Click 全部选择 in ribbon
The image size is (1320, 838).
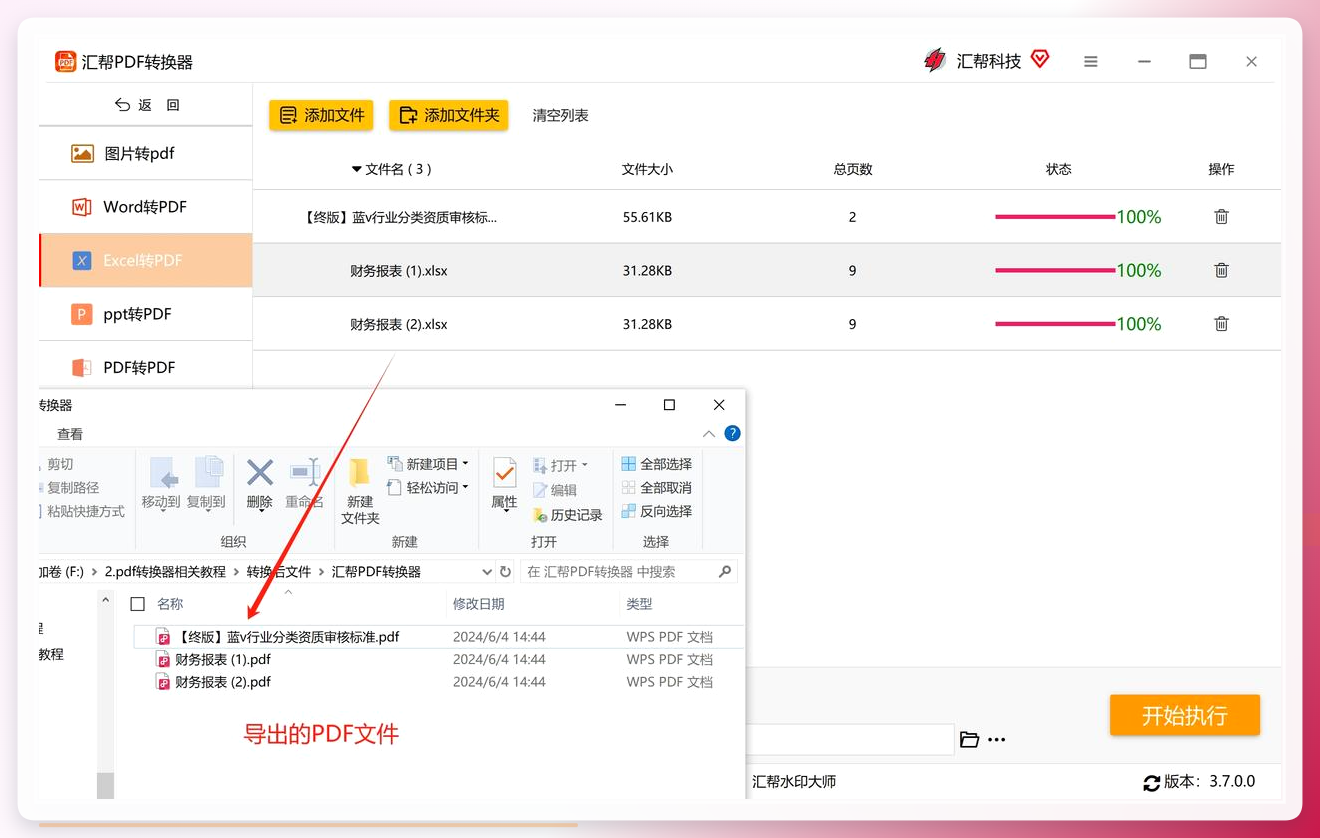(x=656, y=464)
